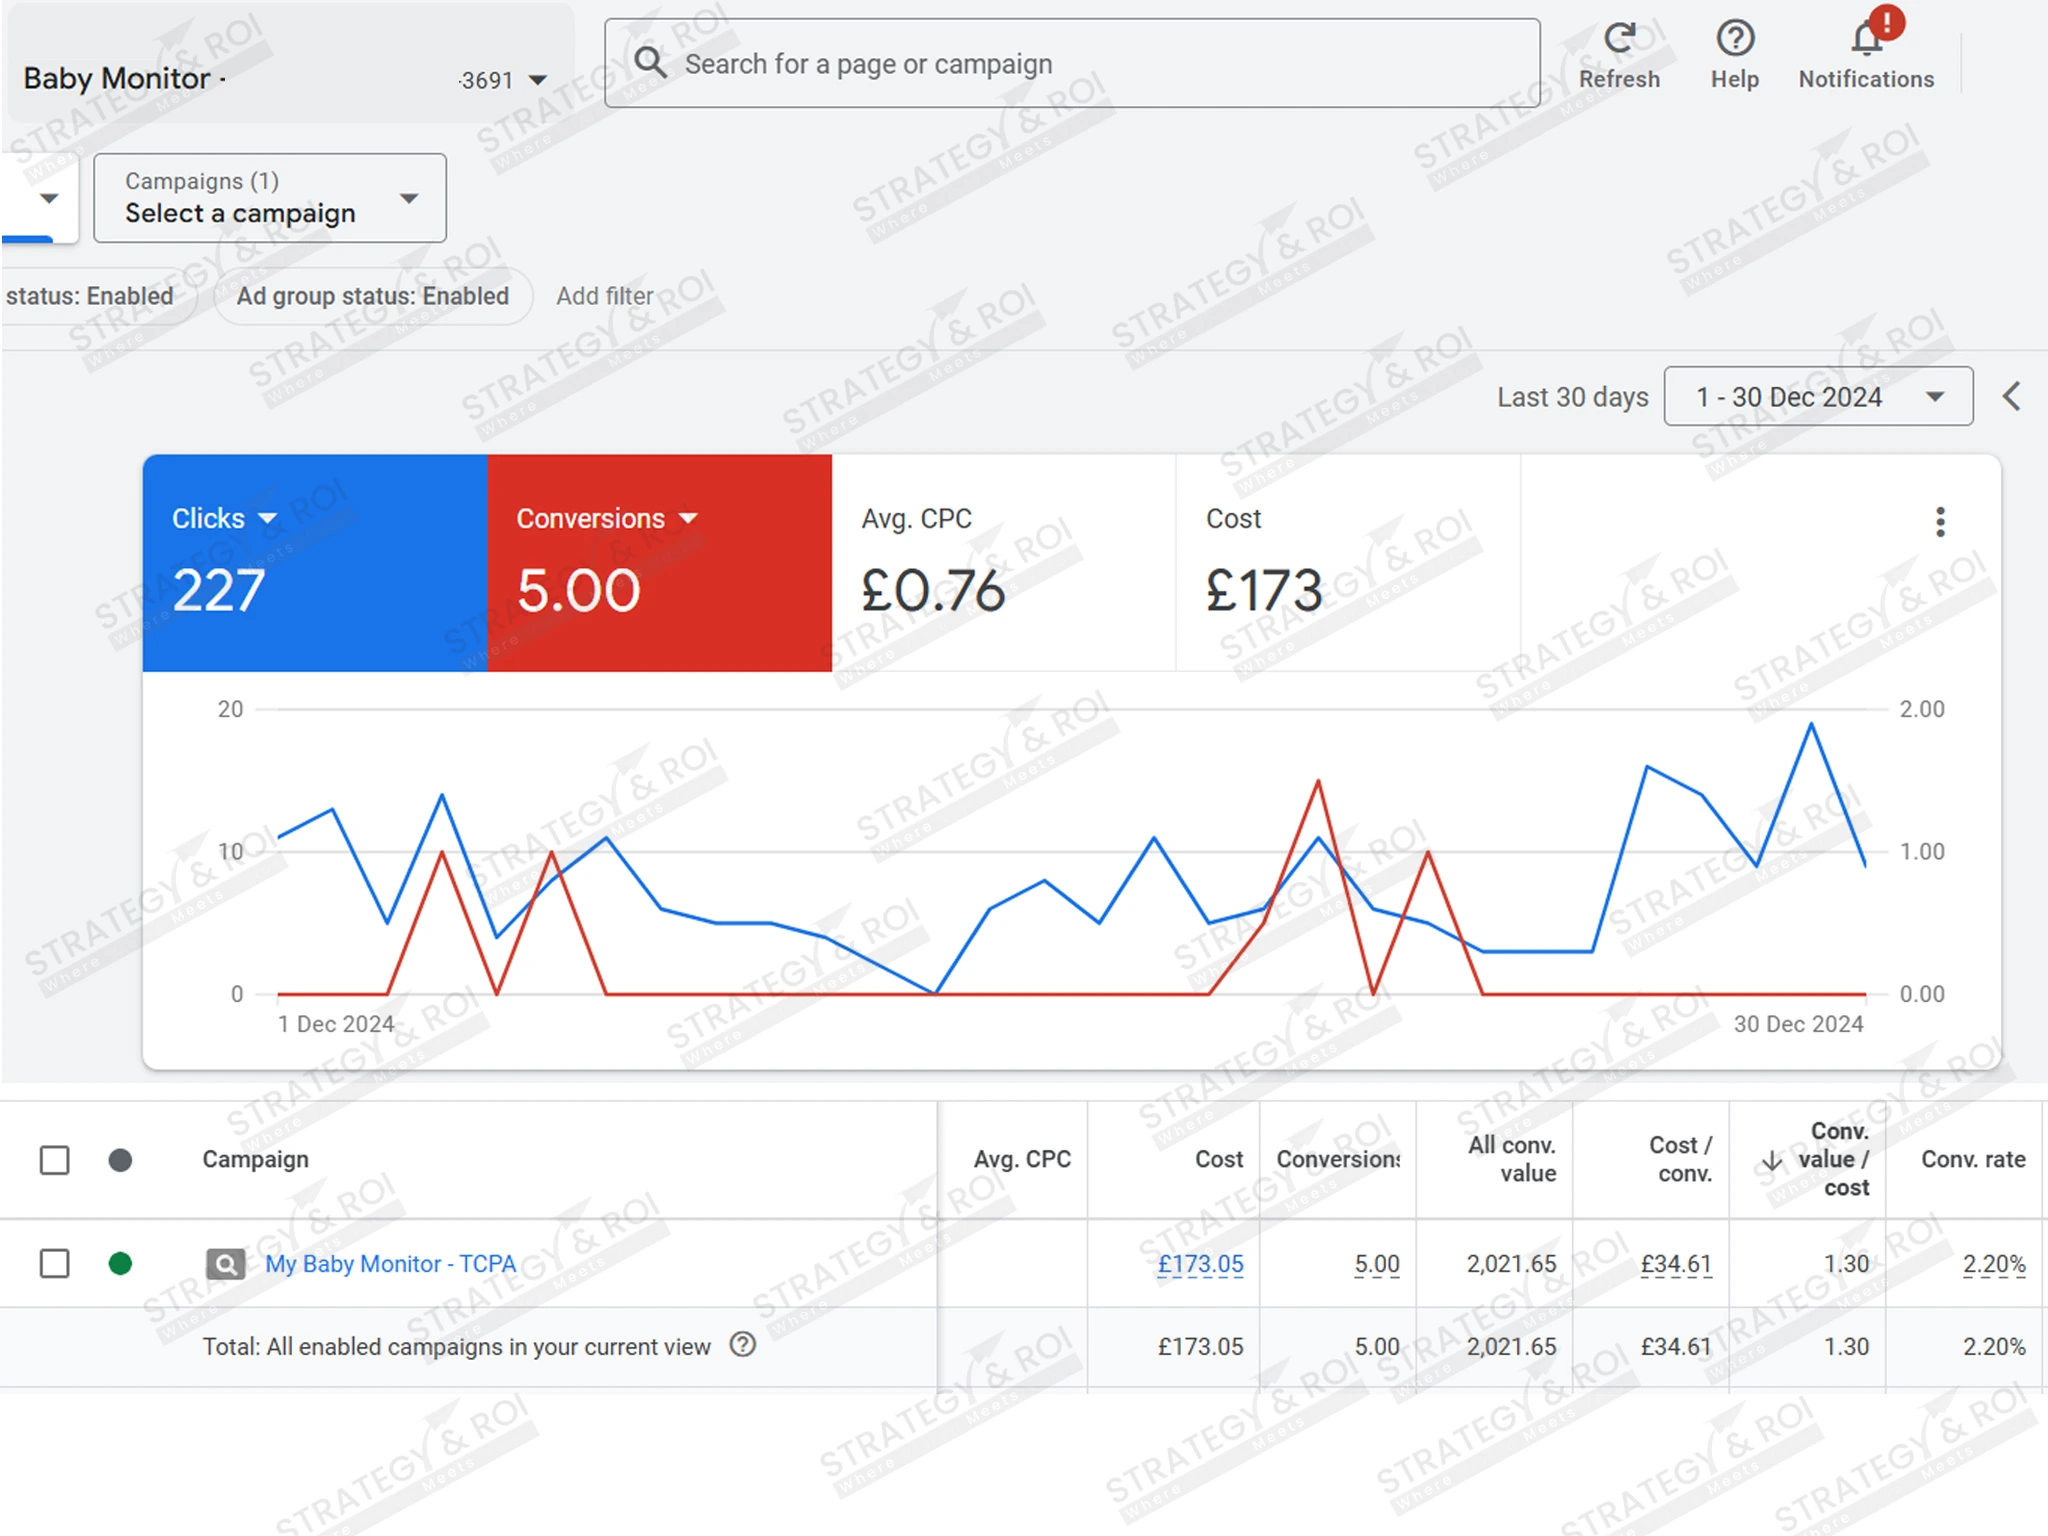
Task: Open My Baby Monitor - TCPA campaign link
Action: (391, 1264)
